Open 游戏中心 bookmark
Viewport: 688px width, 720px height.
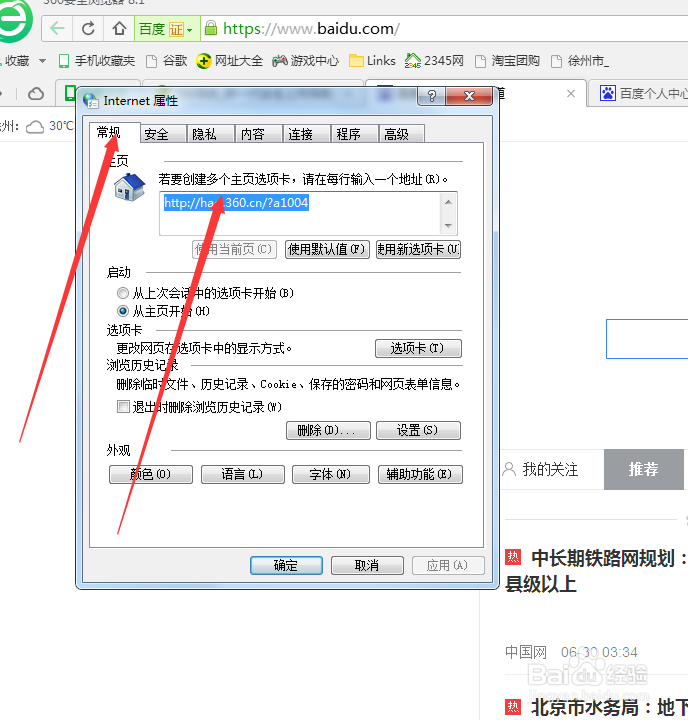(x=305, y=61)
